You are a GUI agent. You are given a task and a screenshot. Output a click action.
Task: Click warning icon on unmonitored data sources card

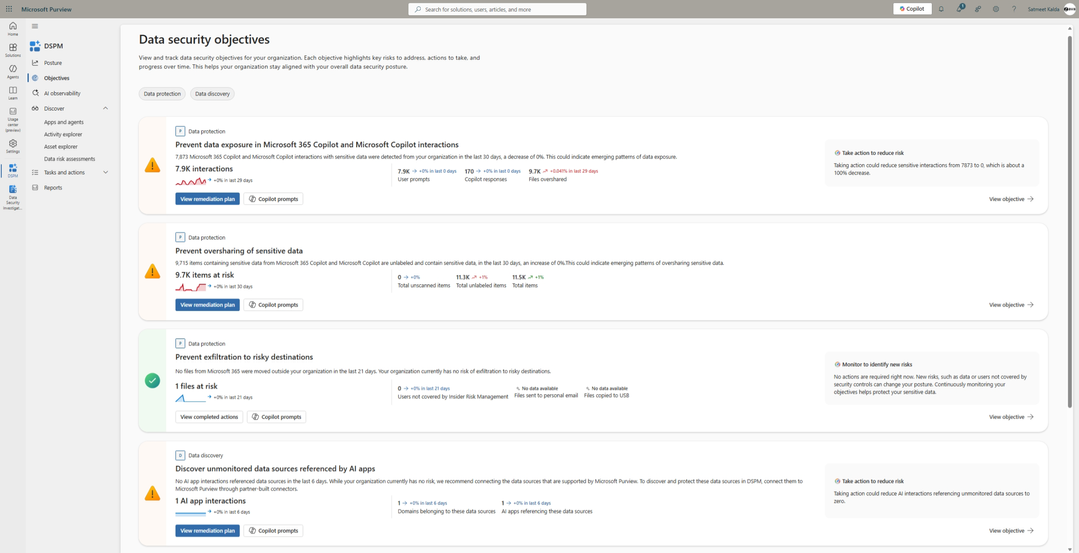(152, 493)
